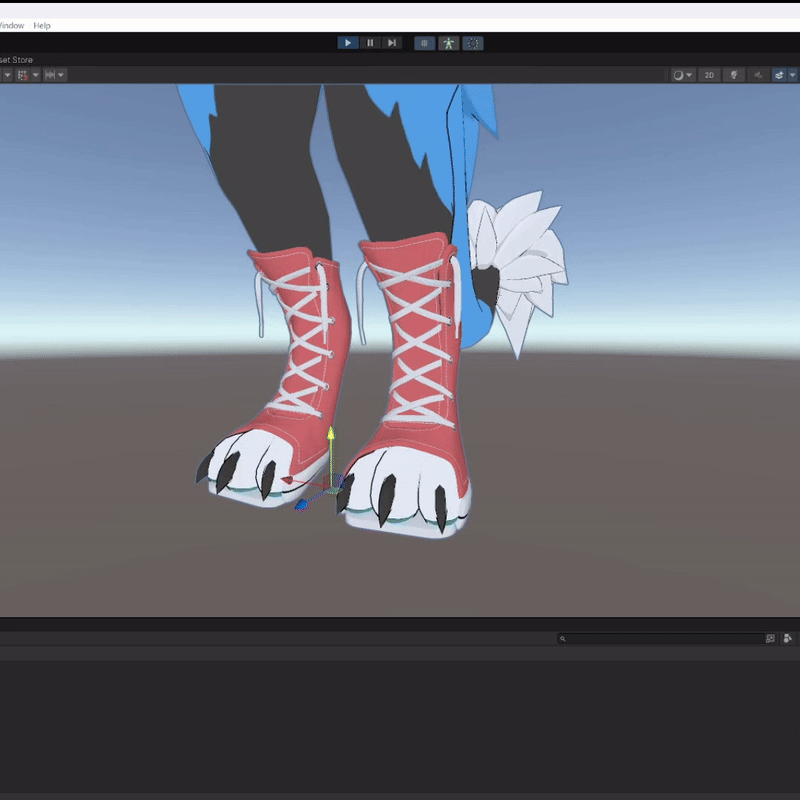Click the shading mode sphere icon
800x800 pixels.
678,75
